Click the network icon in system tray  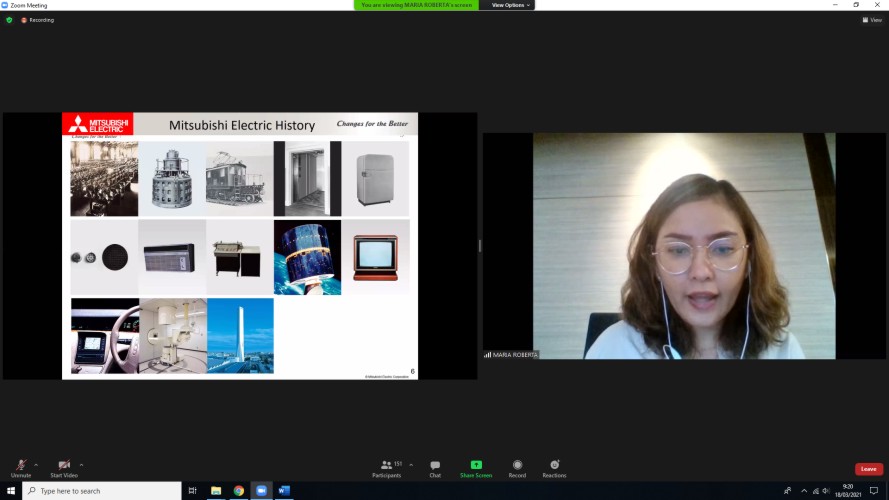pos(815,491)
